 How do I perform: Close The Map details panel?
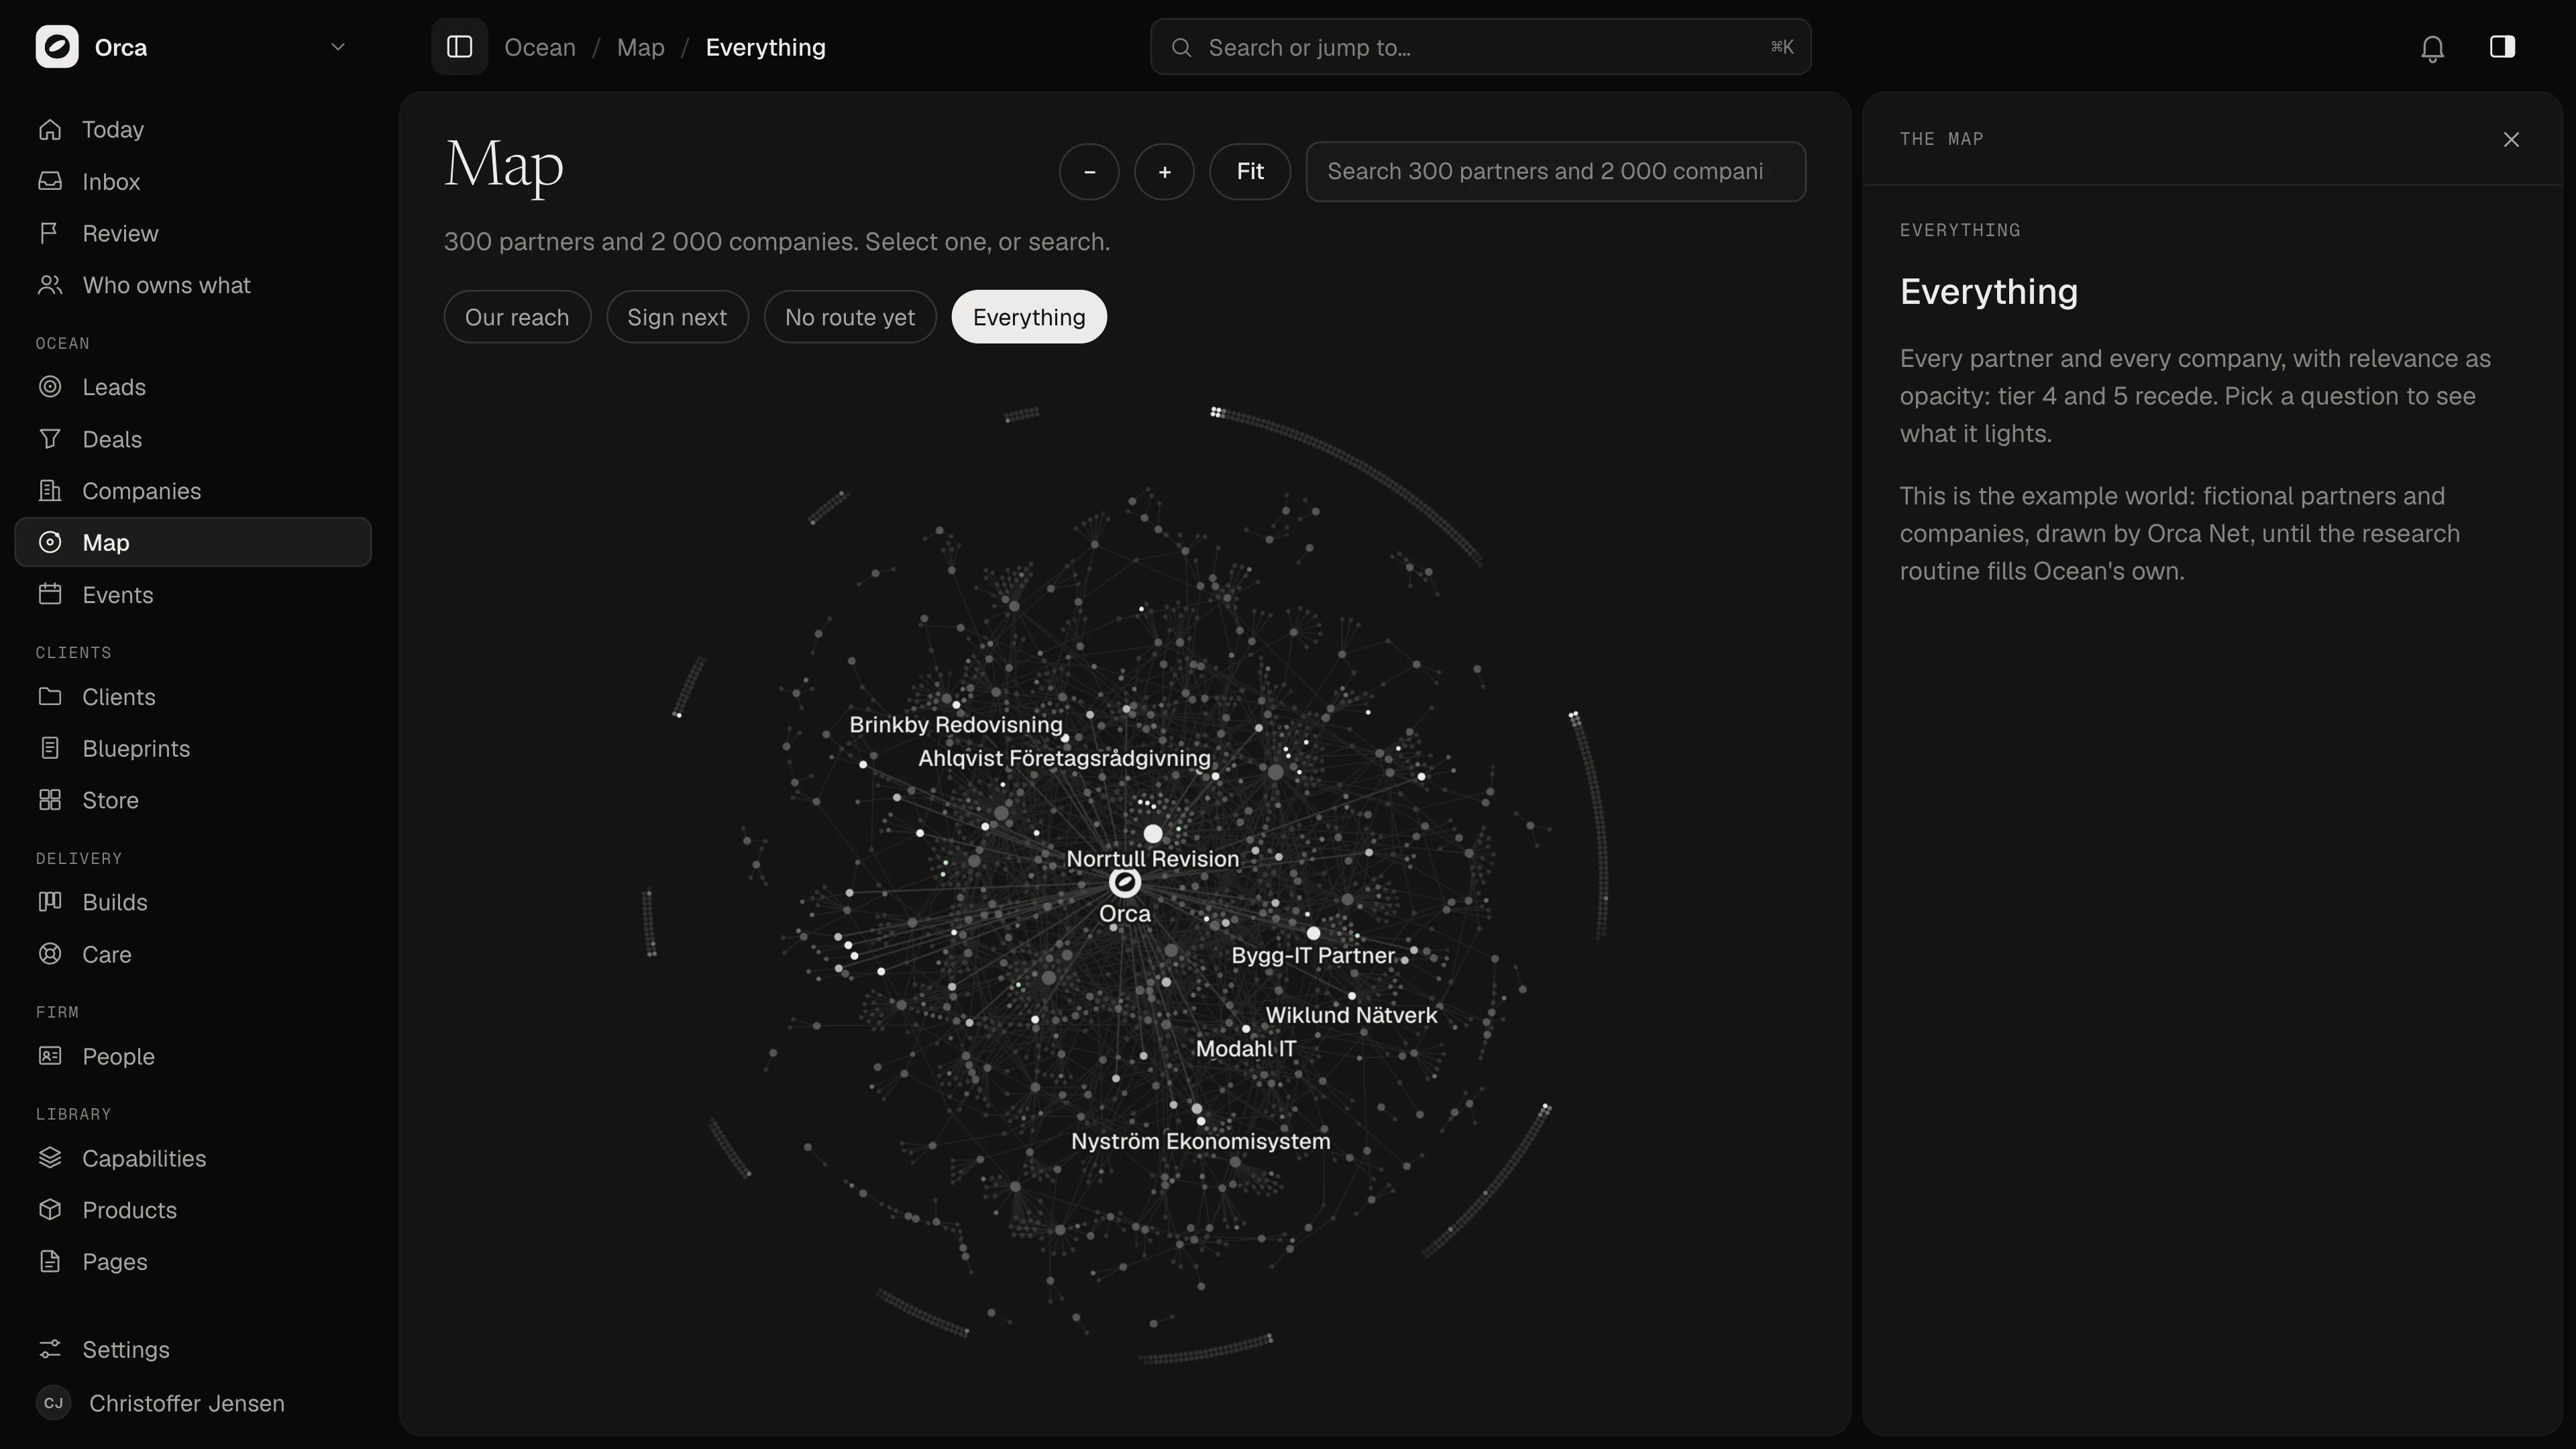(2511, 140)
